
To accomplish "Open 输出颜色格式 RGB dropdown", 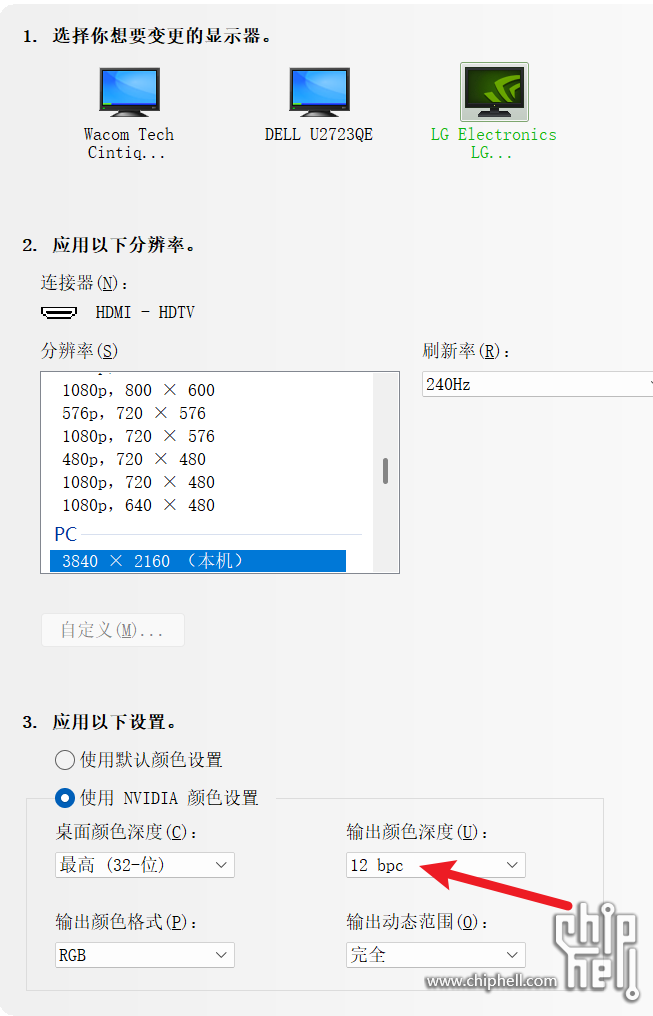I will tap(145, 955).
